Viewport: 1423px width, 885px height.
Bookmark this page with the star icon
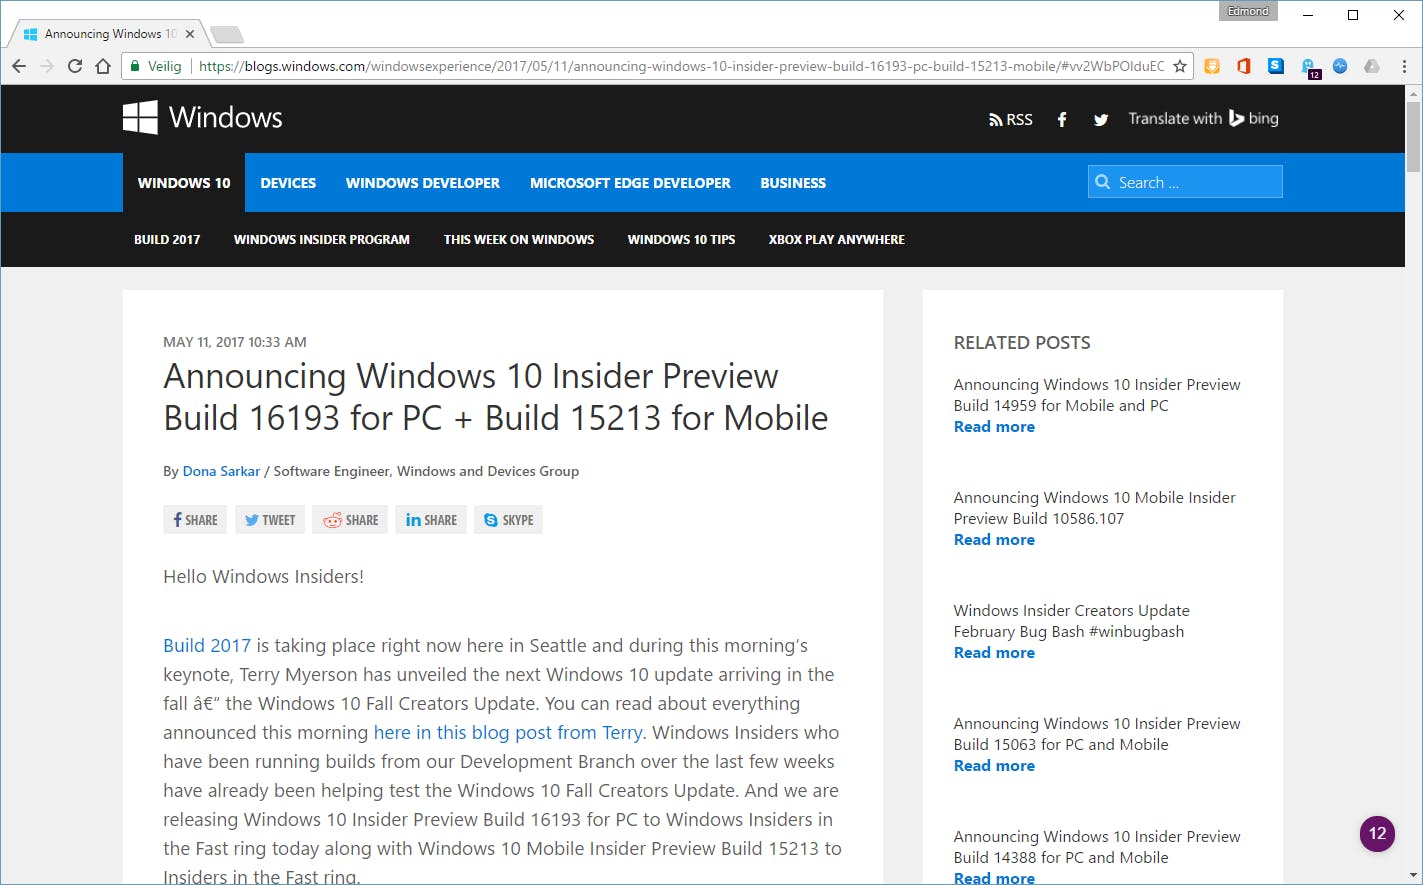pyautogui.click(x=1180, y=66)
